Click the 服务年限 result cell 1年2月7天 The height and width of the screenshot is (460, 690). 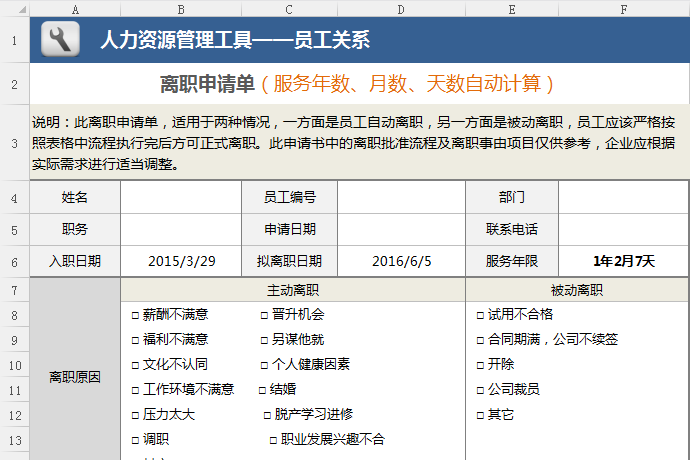click(623, 262)
